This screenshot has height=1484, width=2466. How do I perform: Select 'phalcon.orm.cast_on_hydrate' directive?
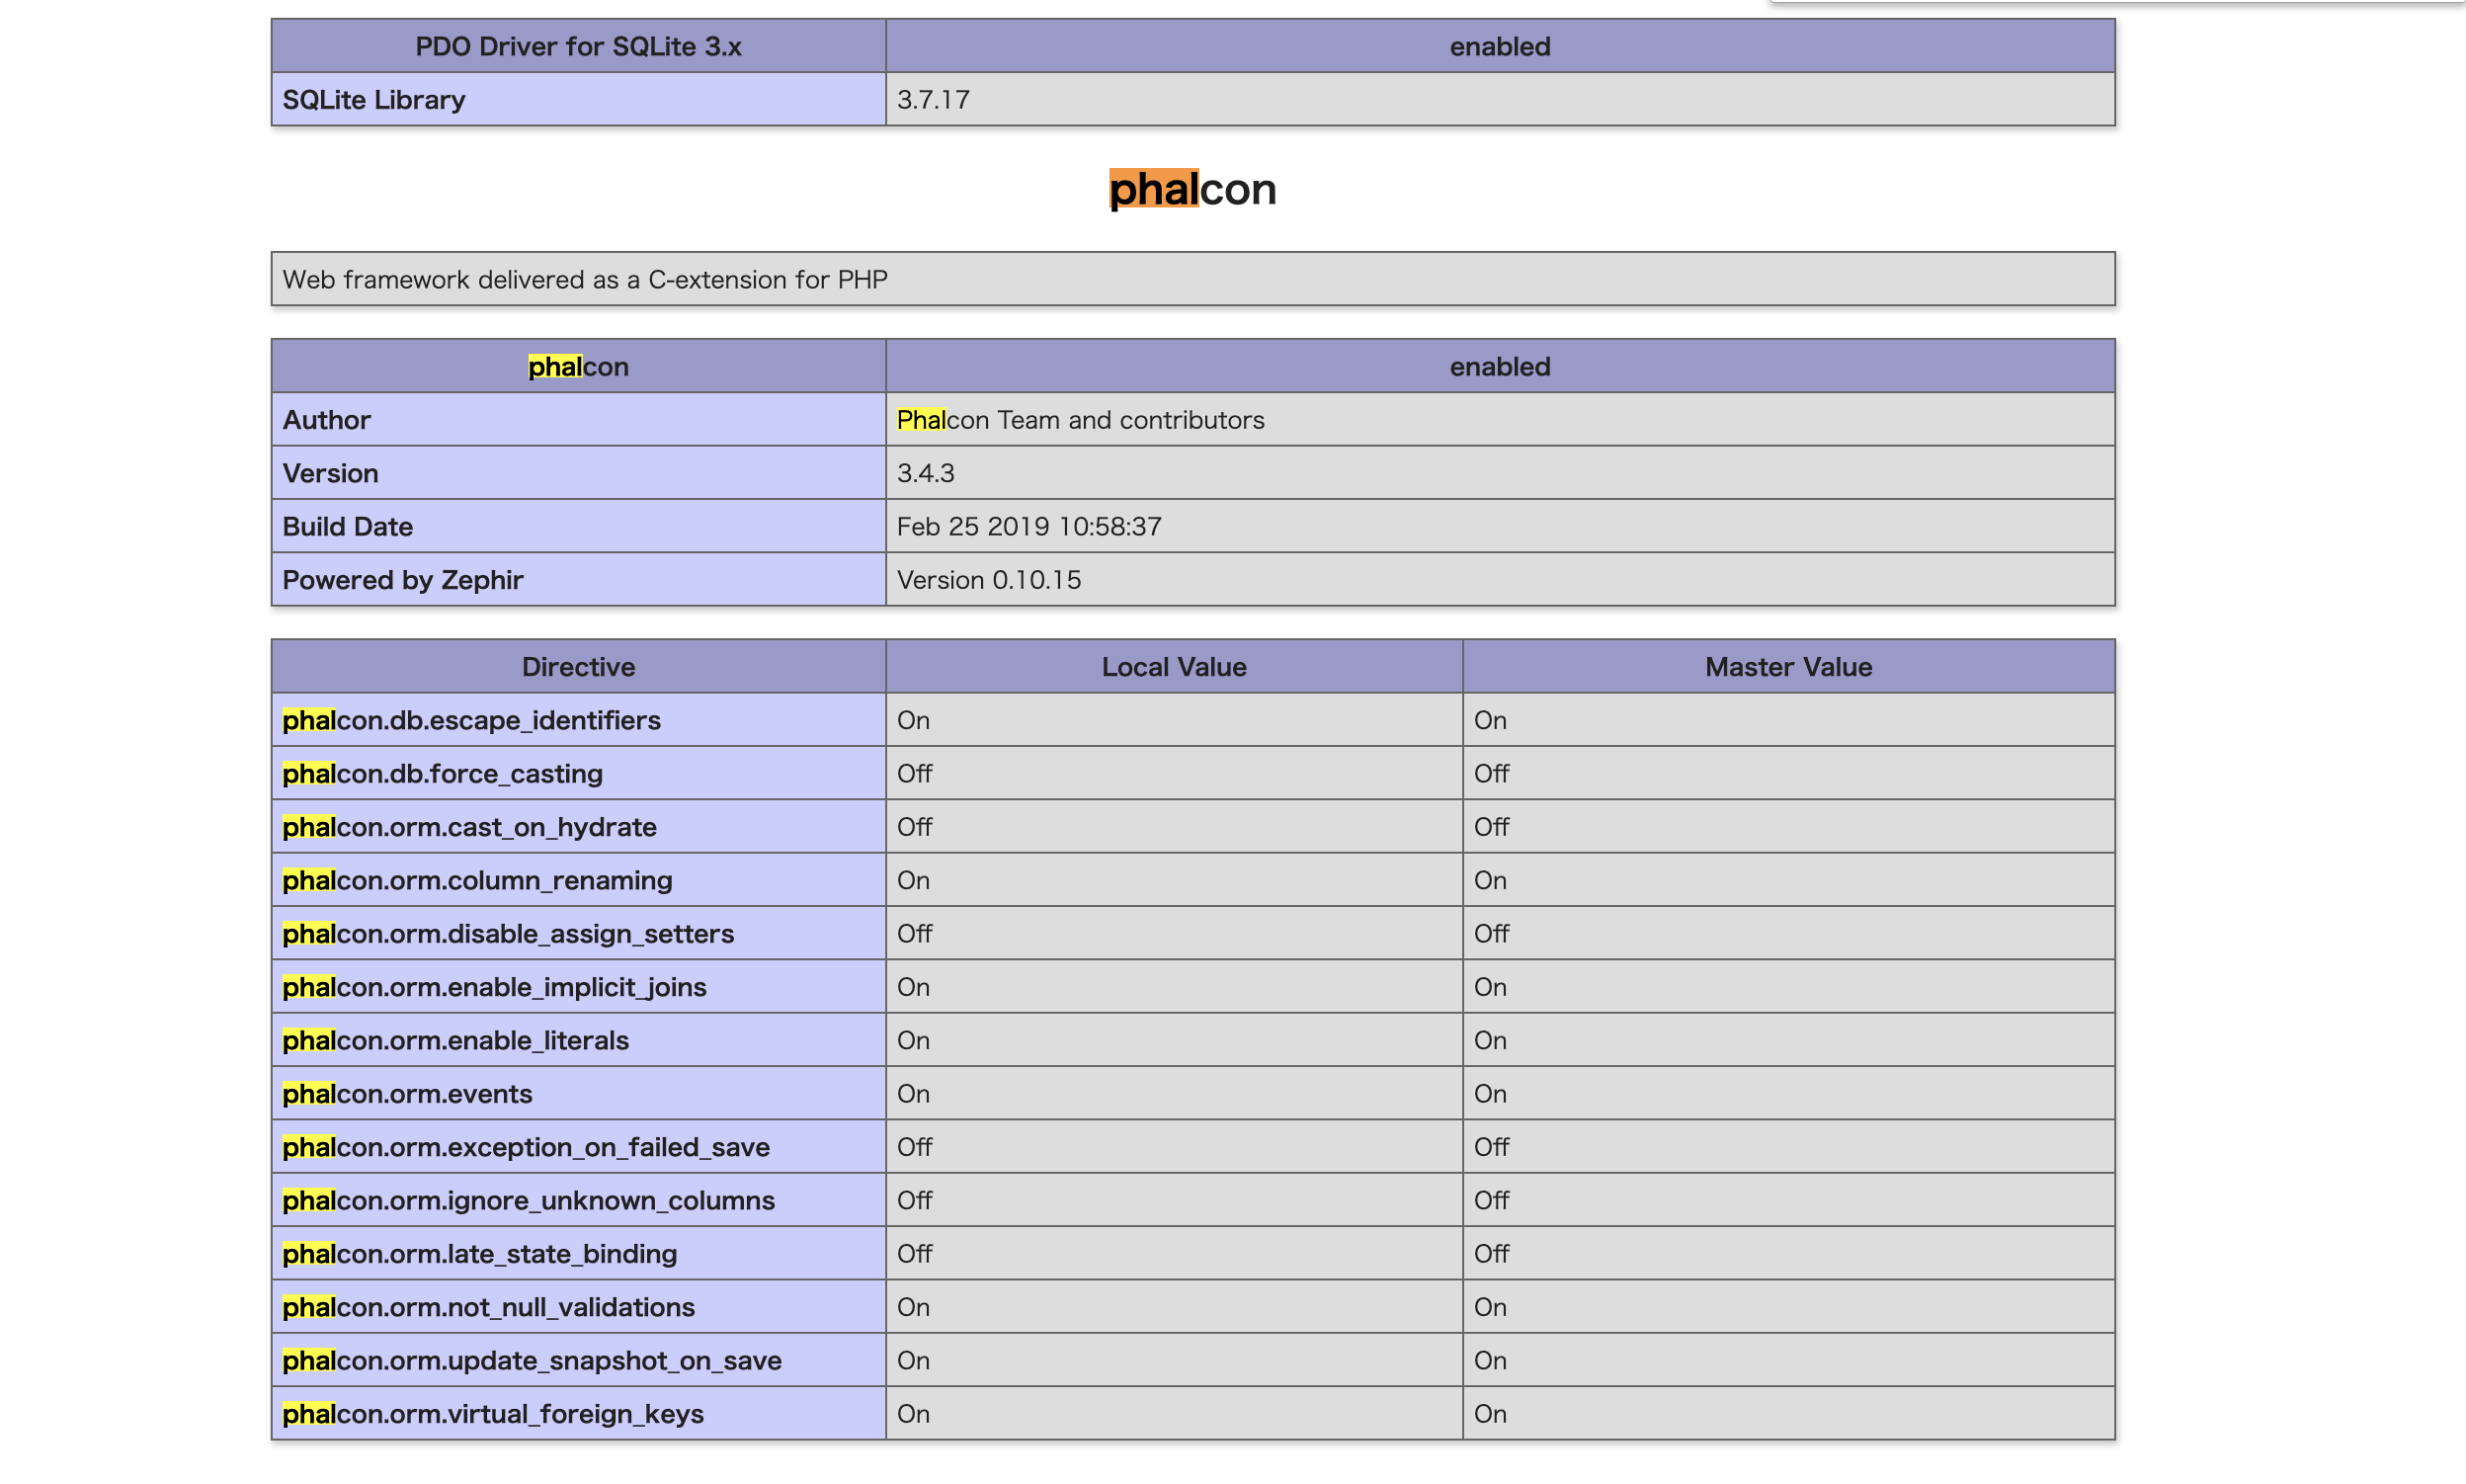(x=469, y=826)
